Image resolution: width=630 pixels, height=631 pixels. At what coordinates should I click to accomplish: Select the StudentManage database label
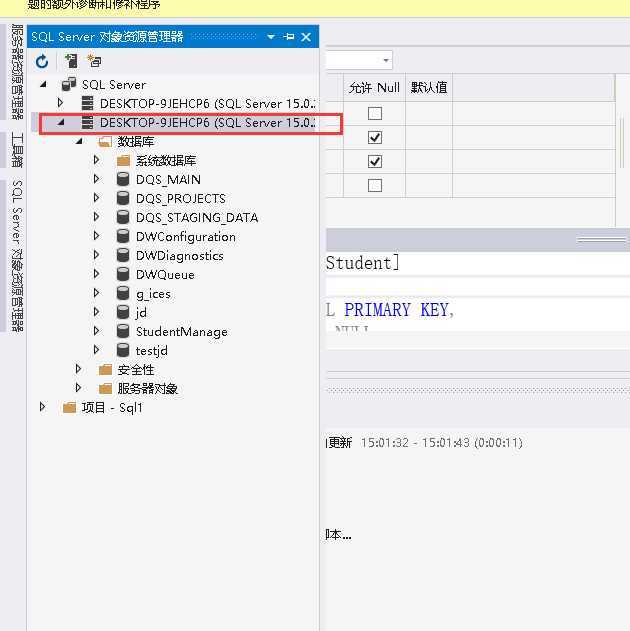(x=182, y=332)
